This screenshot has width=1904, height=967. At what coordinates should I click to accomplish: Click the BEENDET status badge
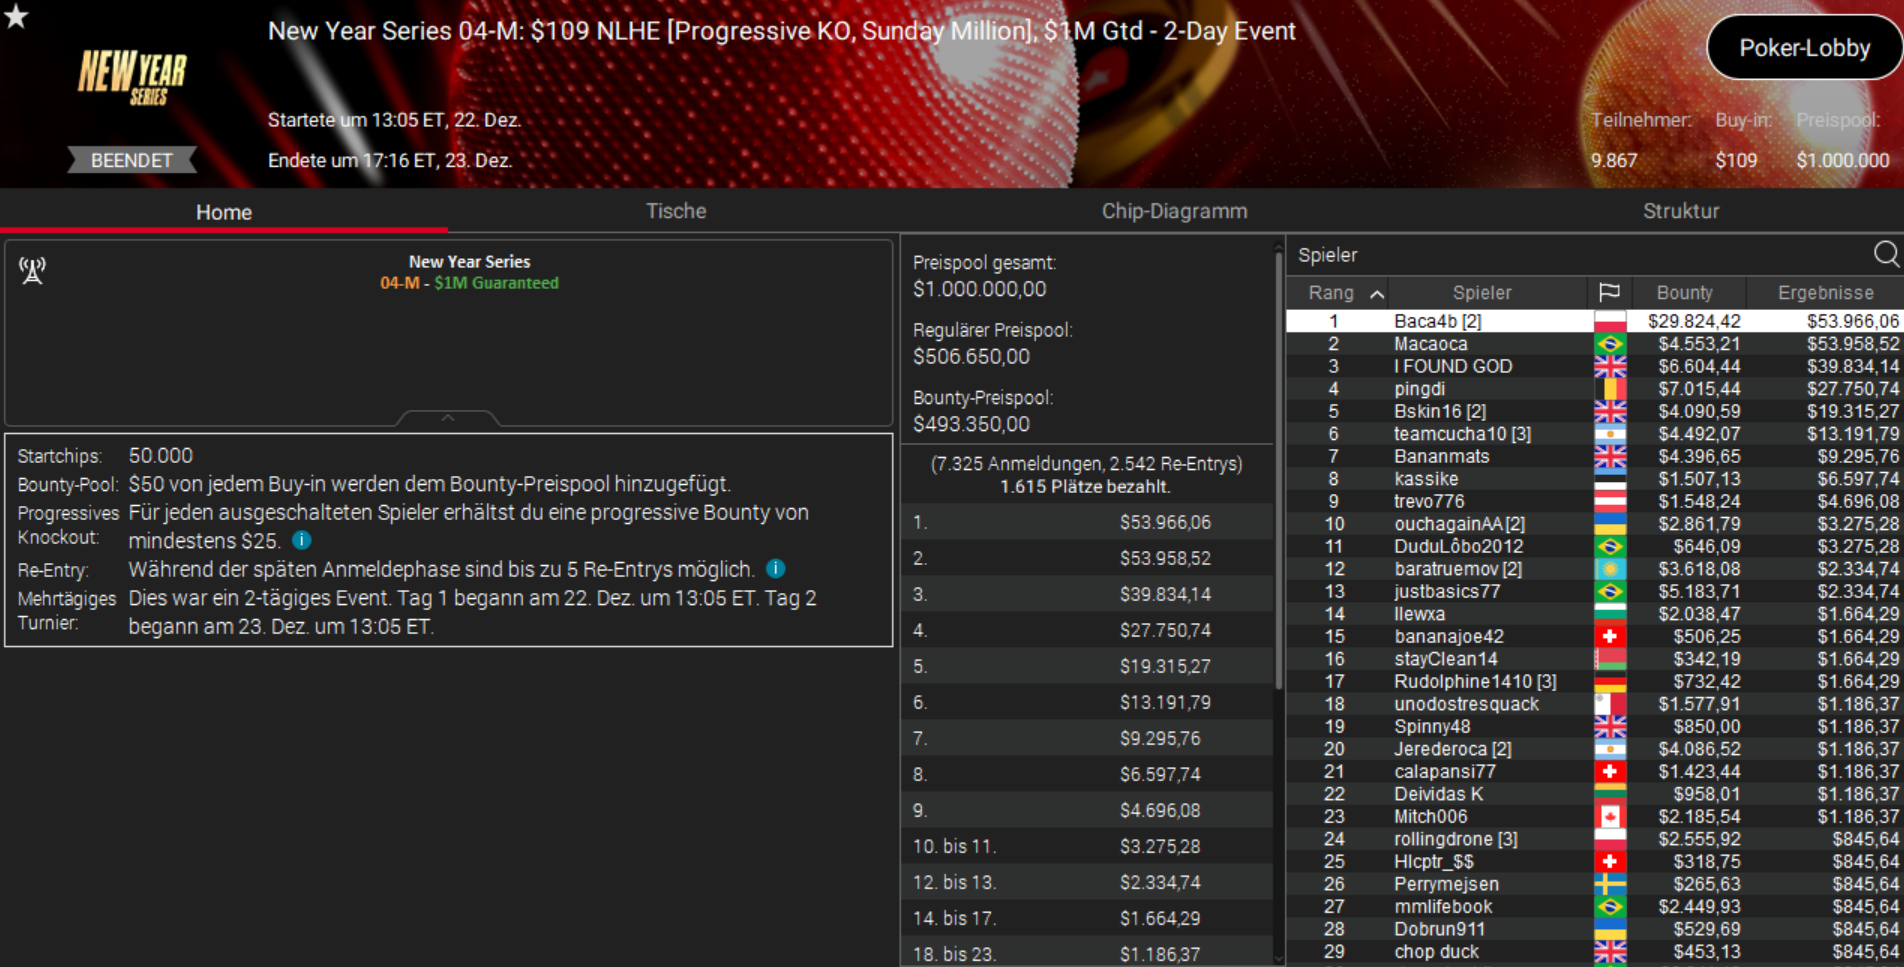(x=131, y=160)
